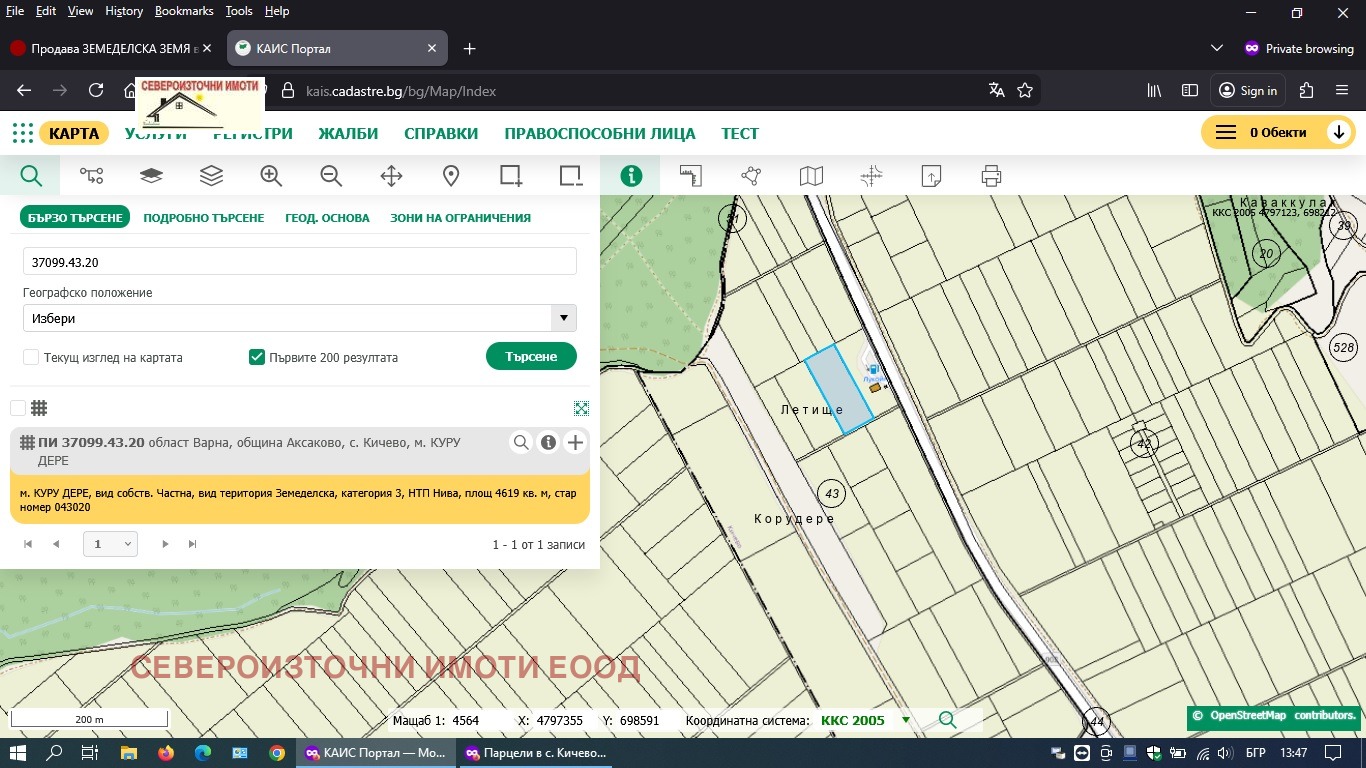Uncheck 'Първите 200 резултата' checkbox

pos(257,357)
